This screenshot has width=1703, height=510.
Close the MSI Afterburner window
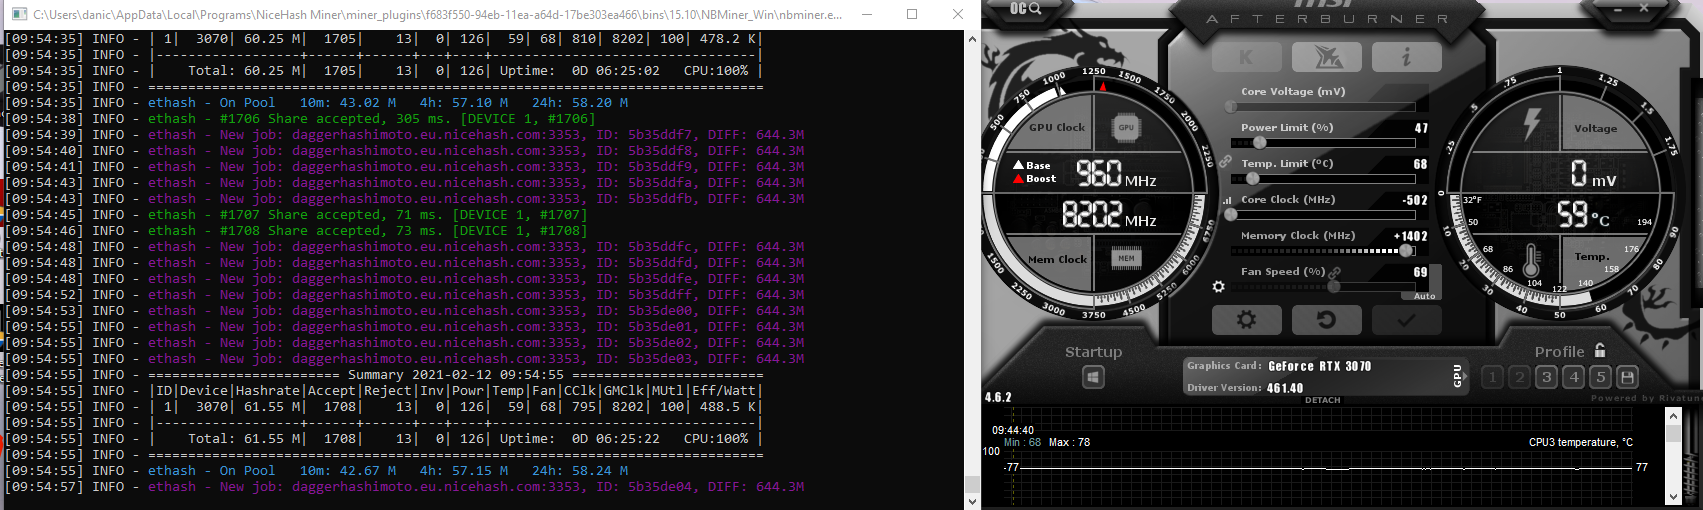click(1644, 8)
